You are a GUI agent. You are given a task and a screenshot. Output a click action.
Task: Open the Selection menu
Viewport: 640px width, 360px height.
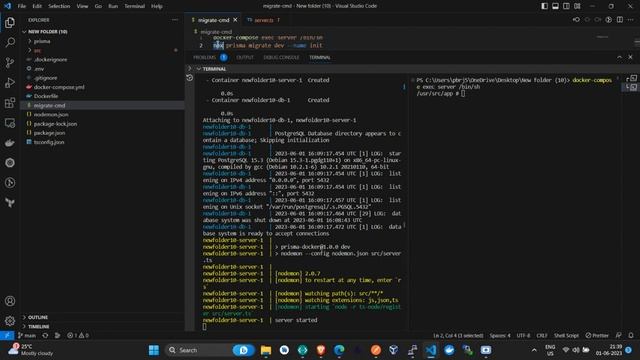coord(59,6)
